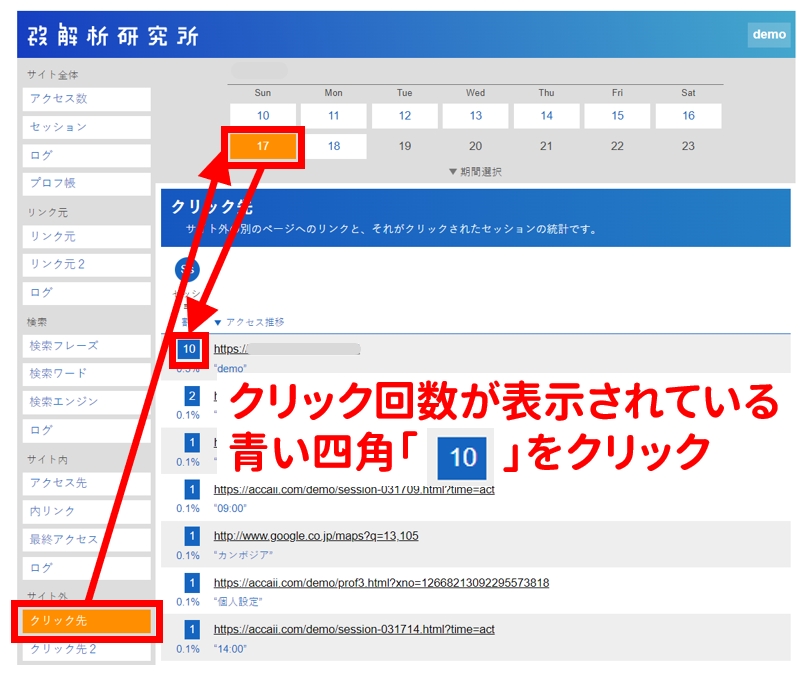Click the blue count square showing 2
Screen dimensions: 806x674
pos(192,396)
